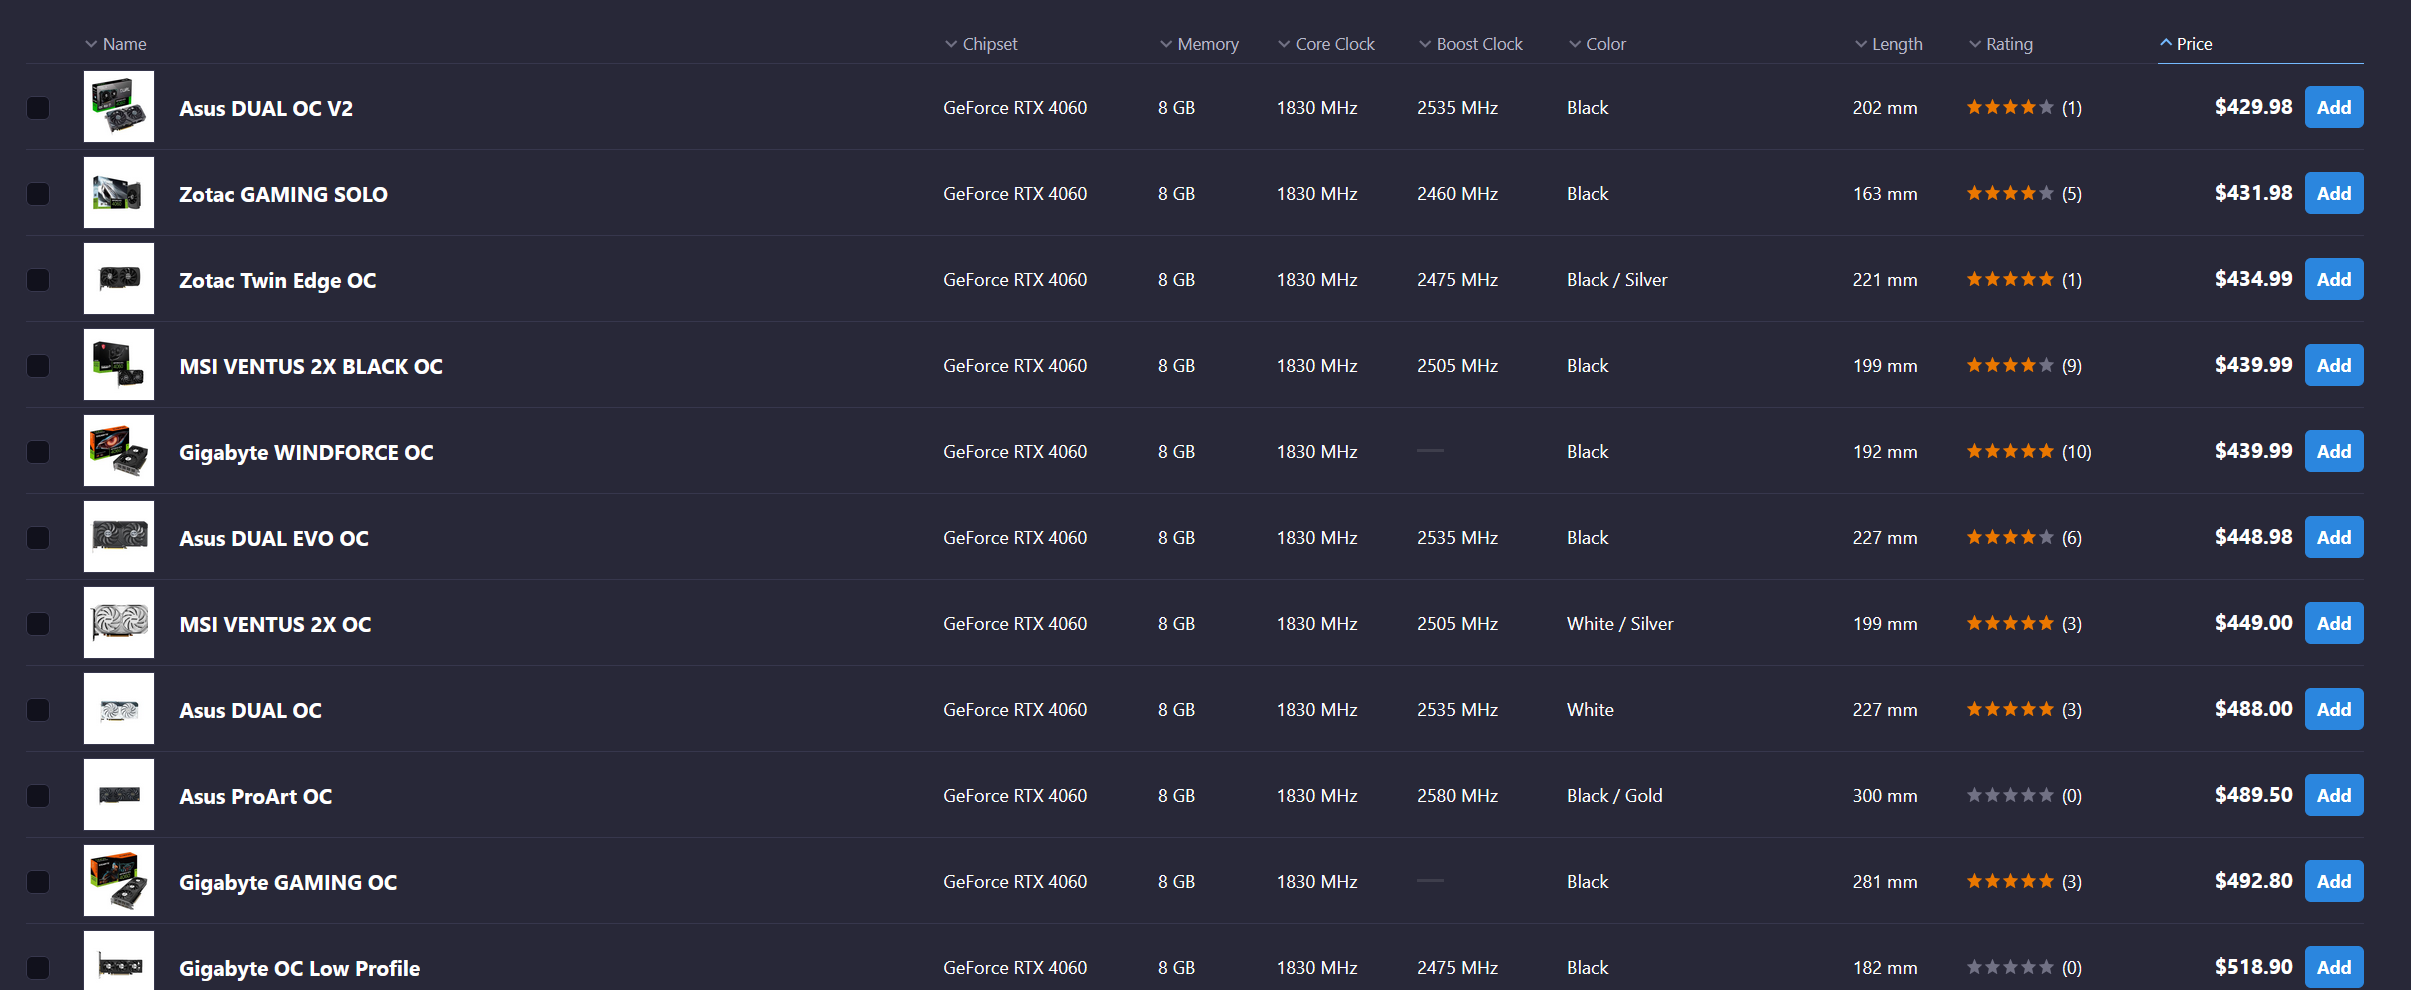Viewport: 2411px width, 990px height.
Task: Open Asus ProArt OC thumbnail
Action: pyautogui.click(x=119, y=795)
